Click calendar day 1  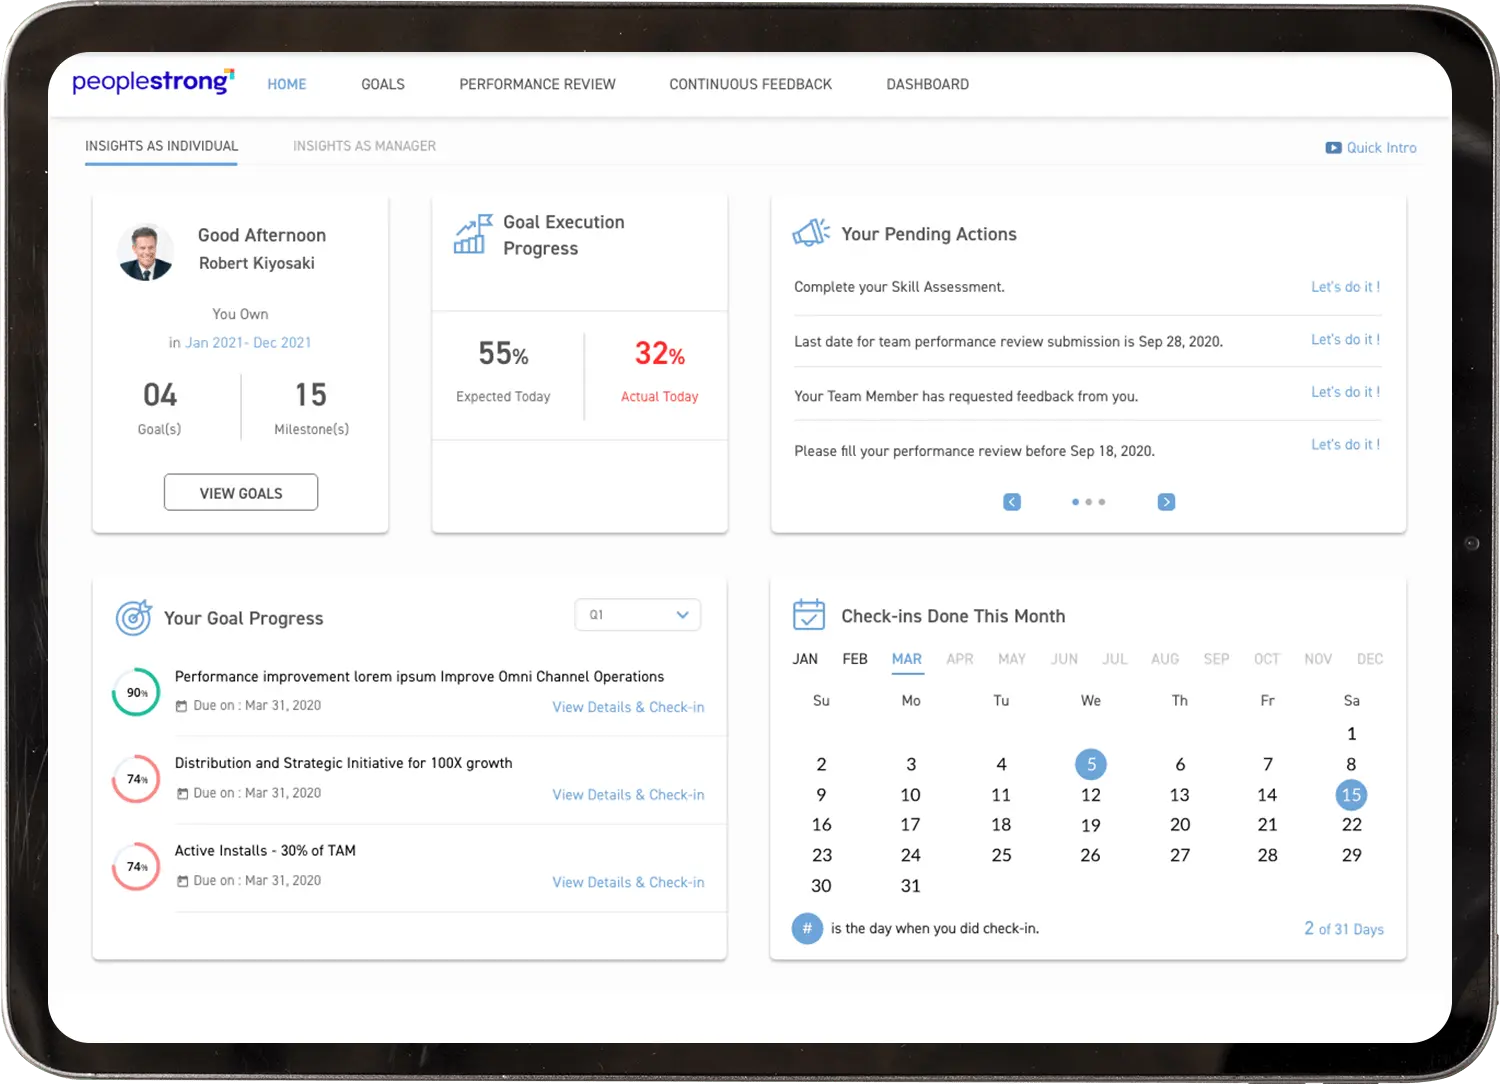point(1351,734)
